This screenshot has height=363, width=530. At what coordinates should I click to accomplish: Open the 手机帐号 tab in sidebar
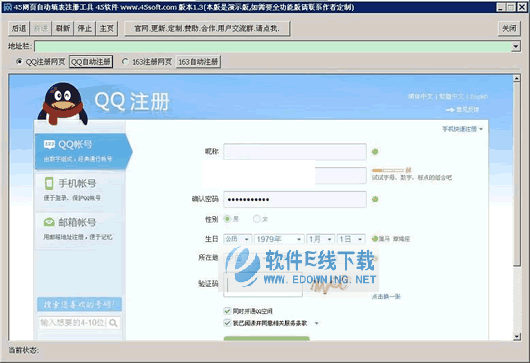tap(79, 190)
